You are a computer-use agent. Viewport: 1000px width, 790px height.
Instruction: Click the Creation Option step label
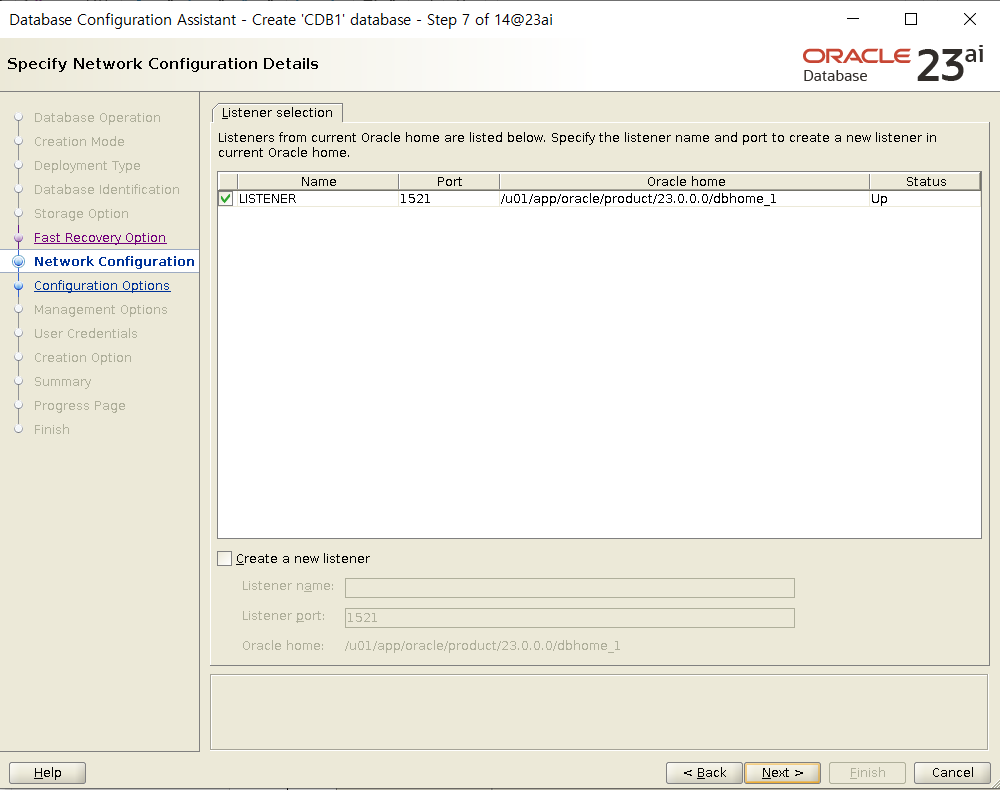pos(83,358)
